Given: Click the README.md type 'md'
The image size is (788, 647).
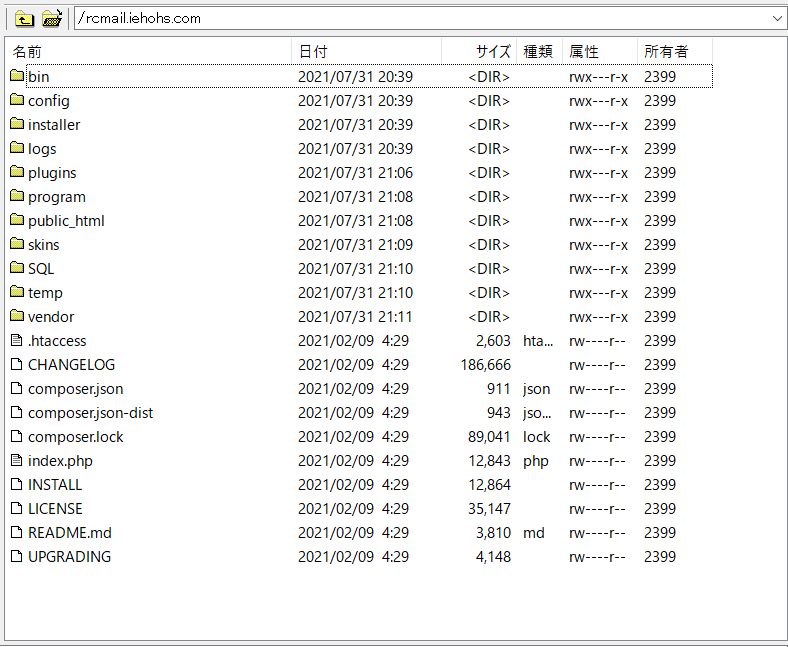Looking at the screenshot, I should pos(534,532).
